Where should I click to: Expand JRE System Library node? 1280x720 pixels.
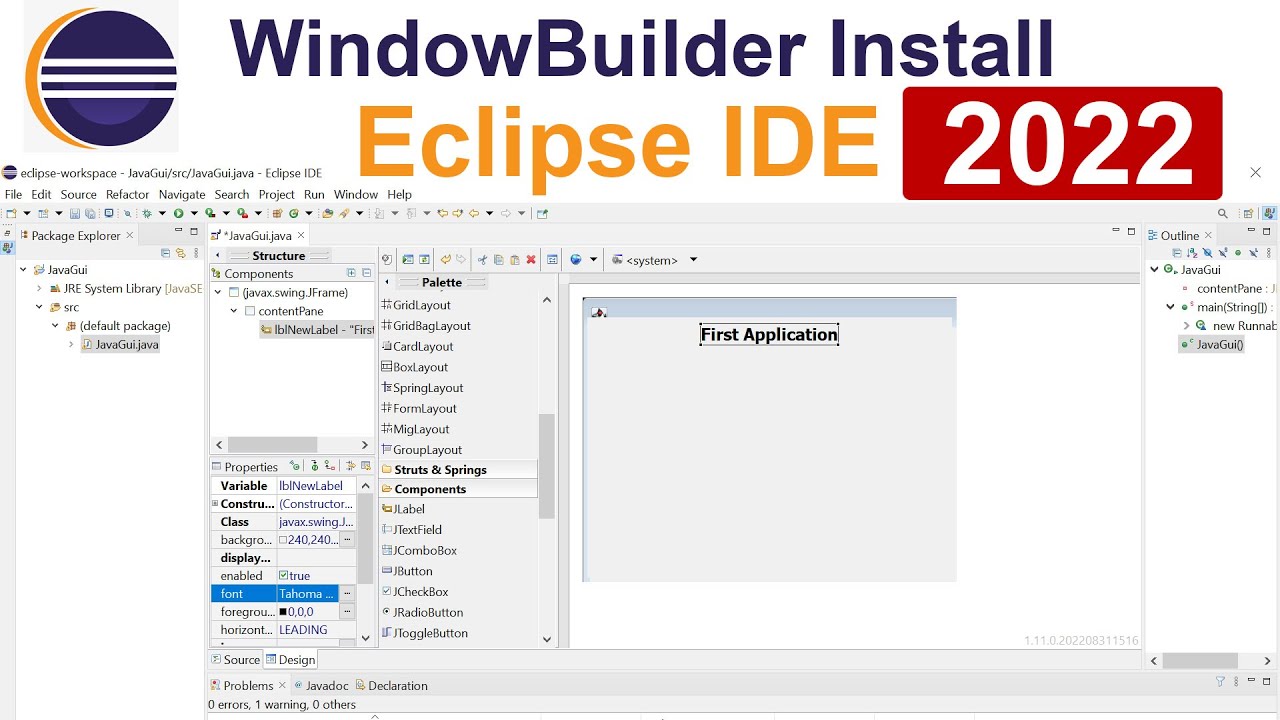click(39, 289)
